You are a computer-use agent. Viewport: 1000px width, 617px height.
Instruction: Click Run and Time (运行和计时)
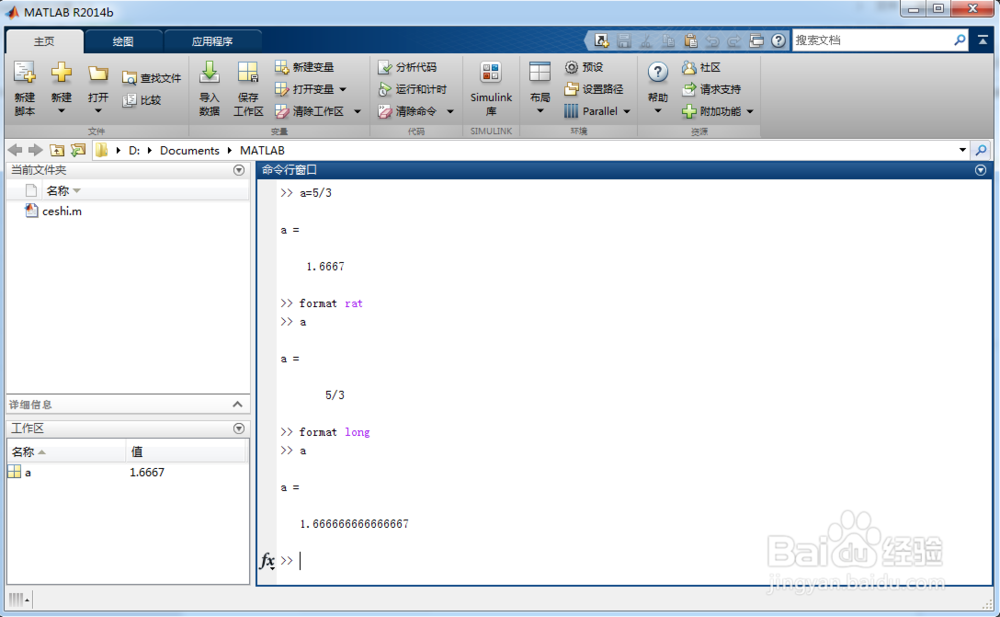[x=413, y=89]
